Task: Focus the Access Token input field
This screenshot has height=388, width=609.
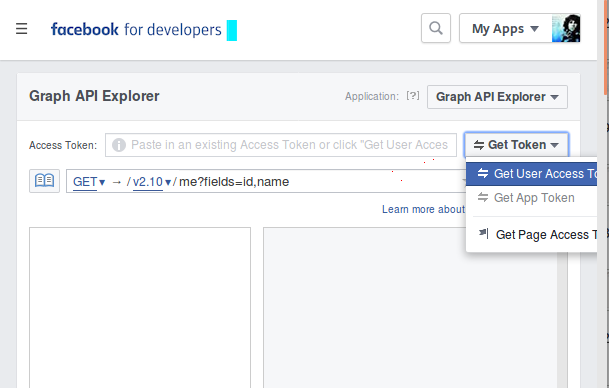Action: point(281,145)
